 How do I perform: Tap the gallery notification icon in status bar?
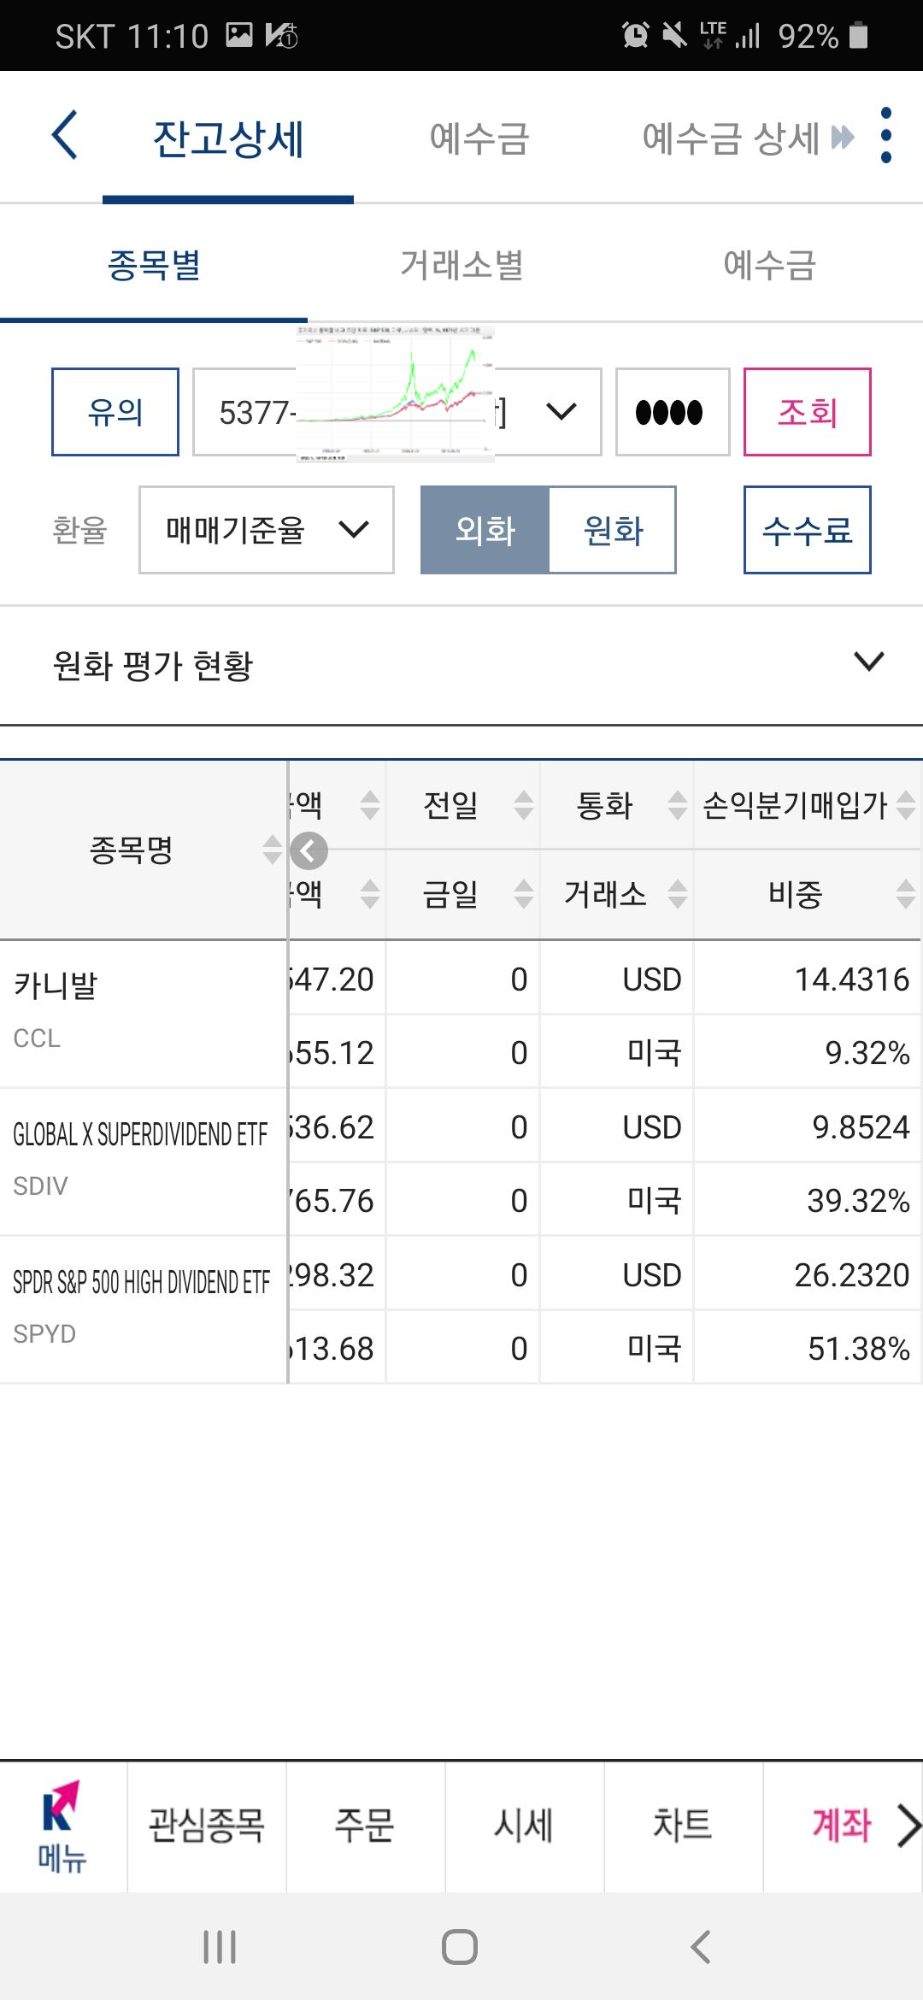click(240, 36)
